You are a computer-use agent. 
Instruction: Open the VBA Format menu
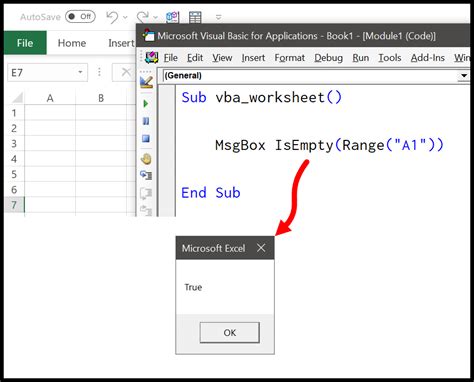290,58
